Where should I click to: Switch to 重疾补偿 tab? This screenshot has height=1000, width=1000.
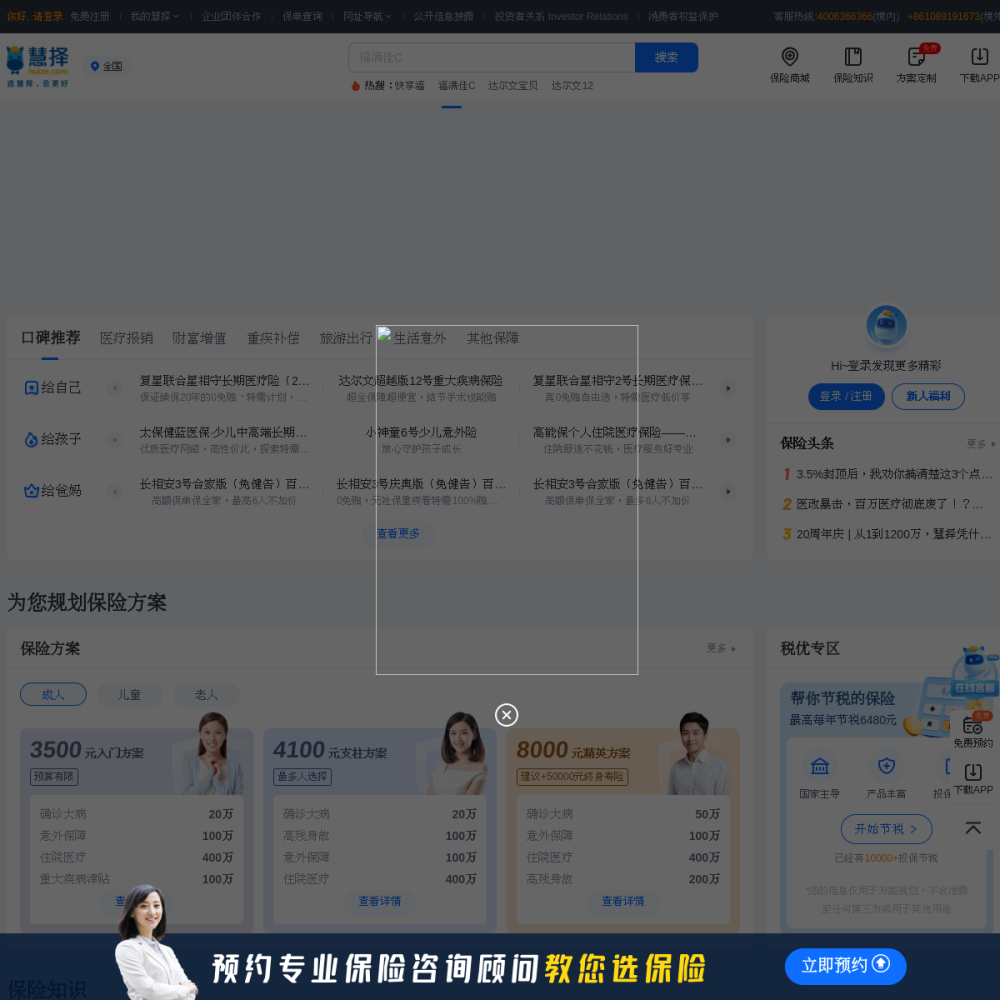click(x=273, y=338)
